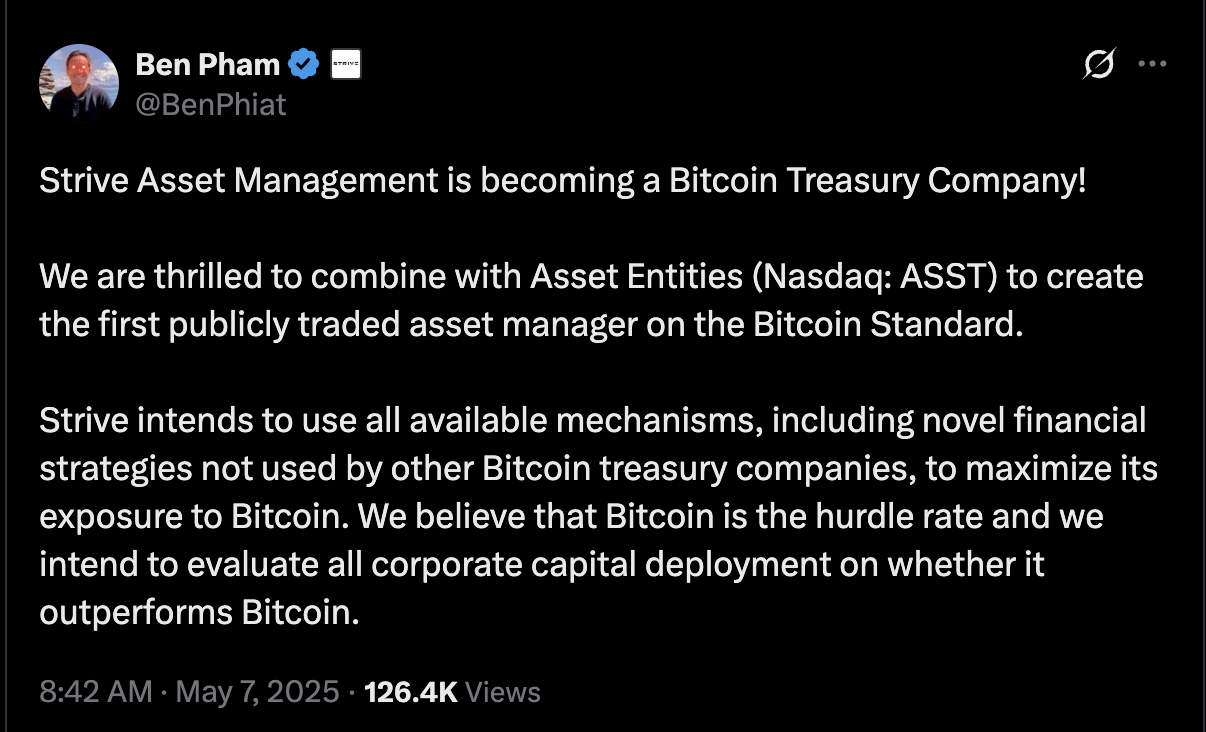Open Ben Pham's profile name link
The width and height of the screenshot is (1206, 732).
pos(206,63)
